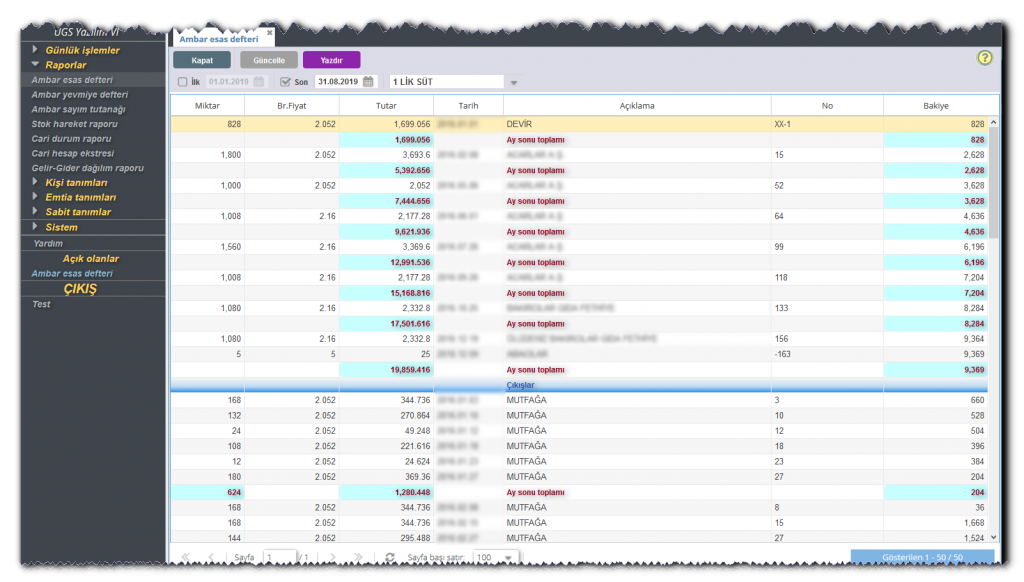Click Miktar cell 624
This screenshot has height=582, width=1024.
point(207,493)
